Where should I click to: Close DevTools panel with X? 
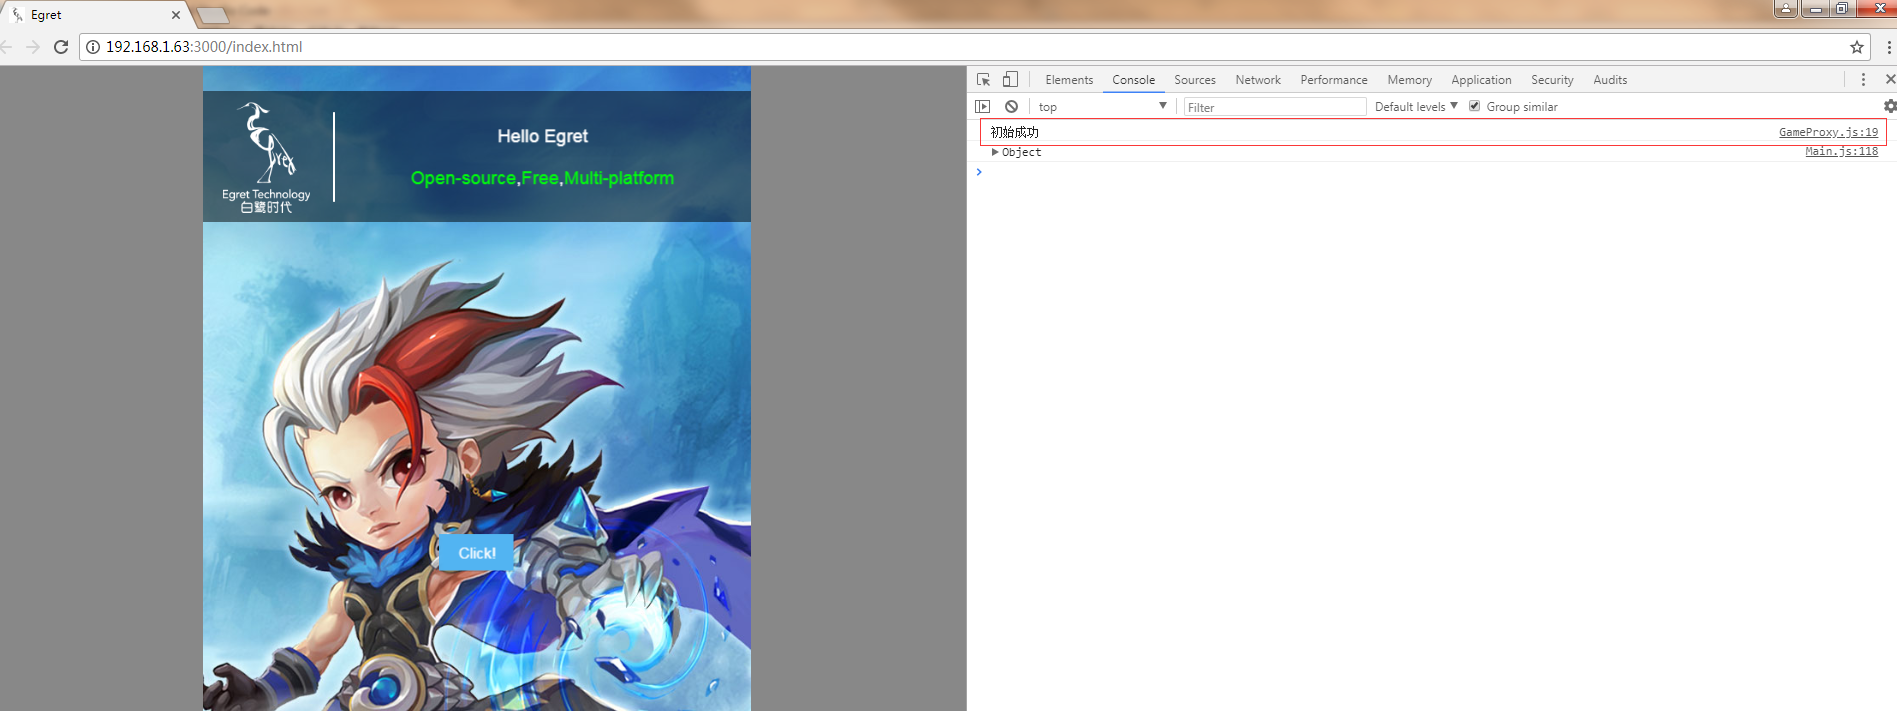click(x=1890, y=80)
